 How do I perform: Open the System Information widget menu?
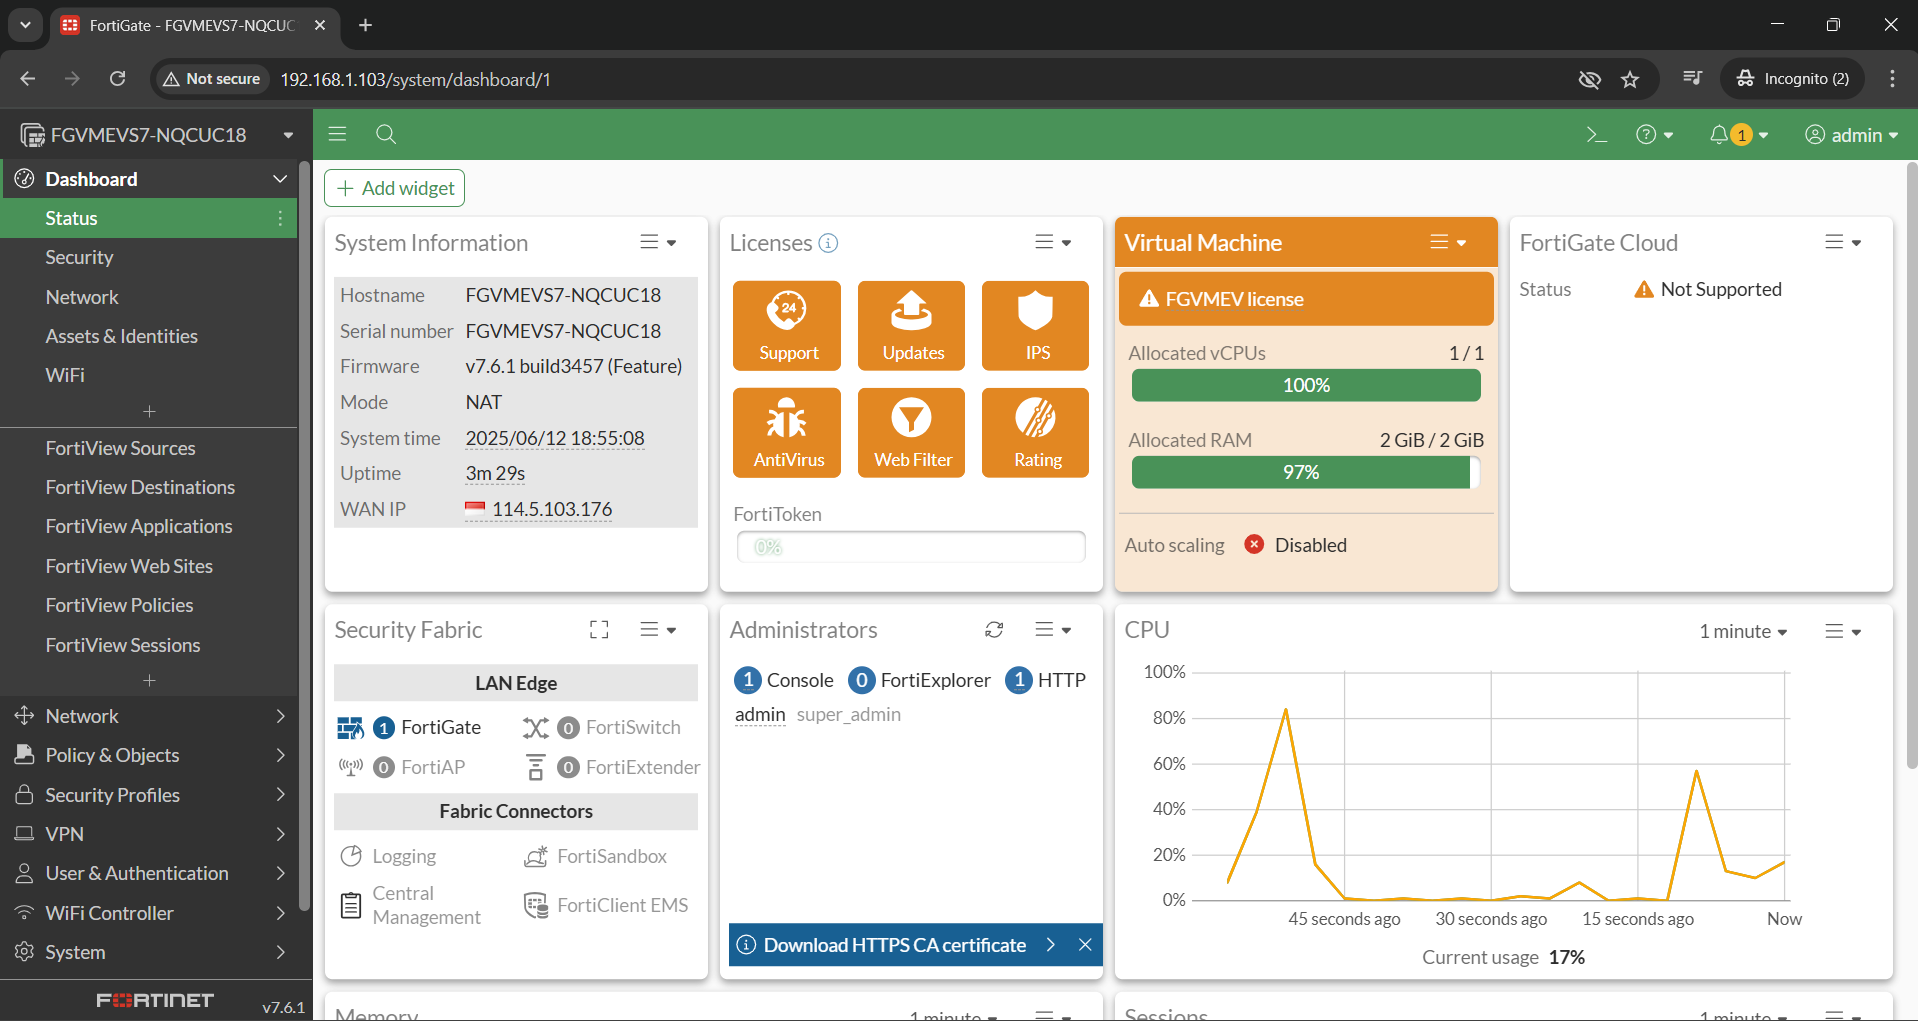coord(658,242)
